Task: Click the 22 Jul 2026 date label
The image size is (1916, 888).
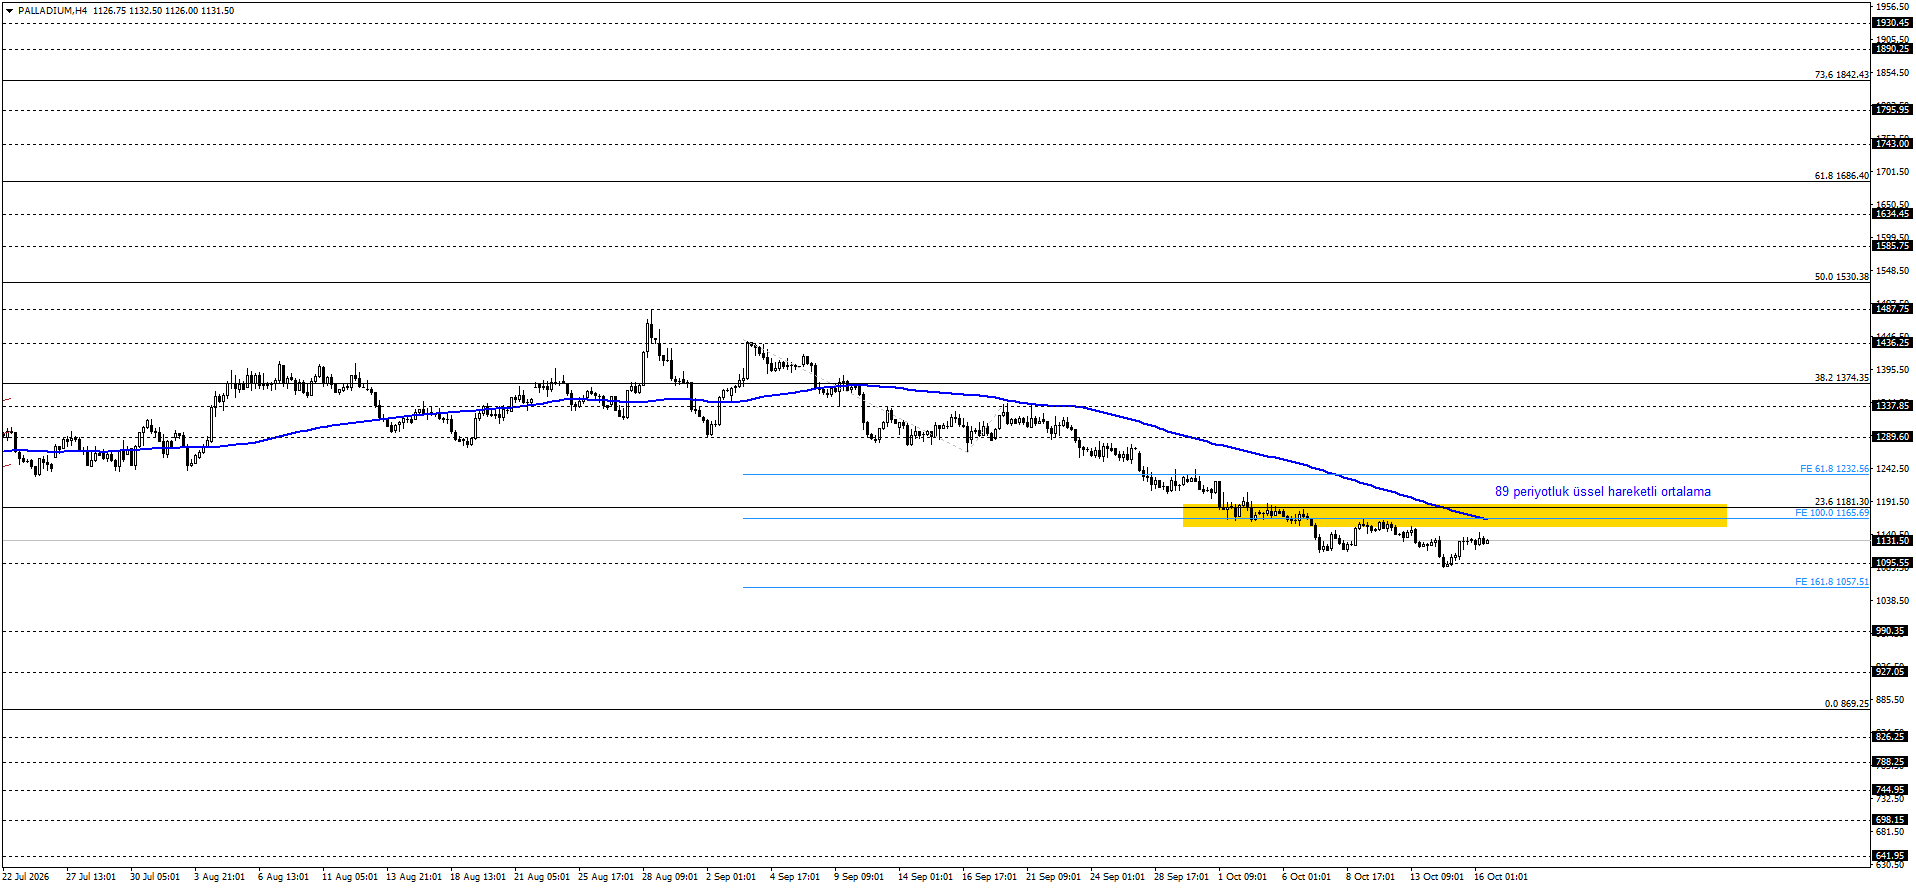Action: 25,877
